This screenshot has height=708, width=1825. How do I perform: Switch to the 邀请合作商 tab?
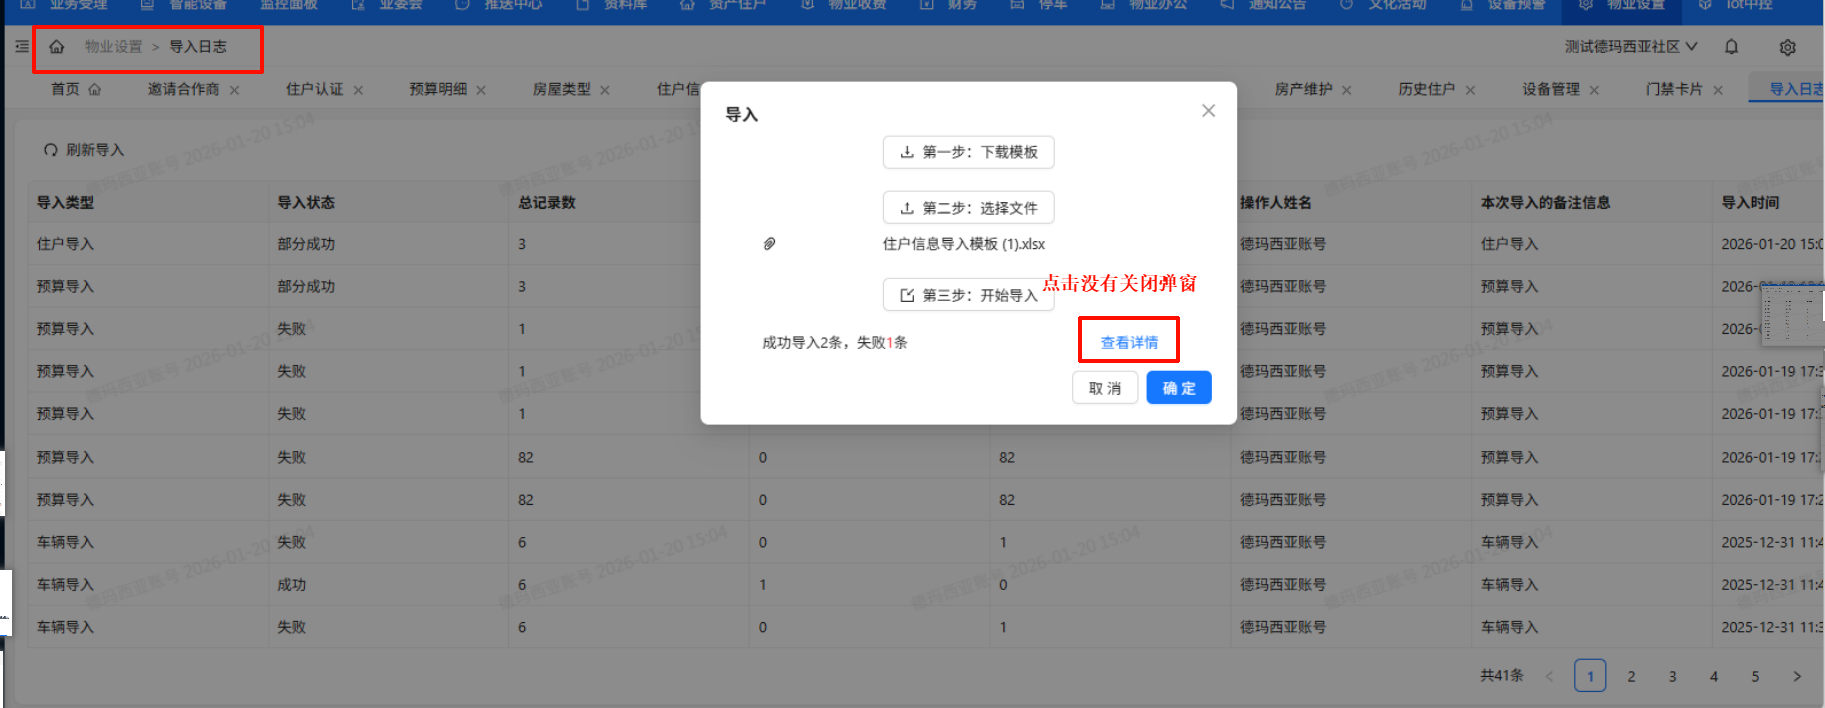pyautogui.click(x=183, y=90)
